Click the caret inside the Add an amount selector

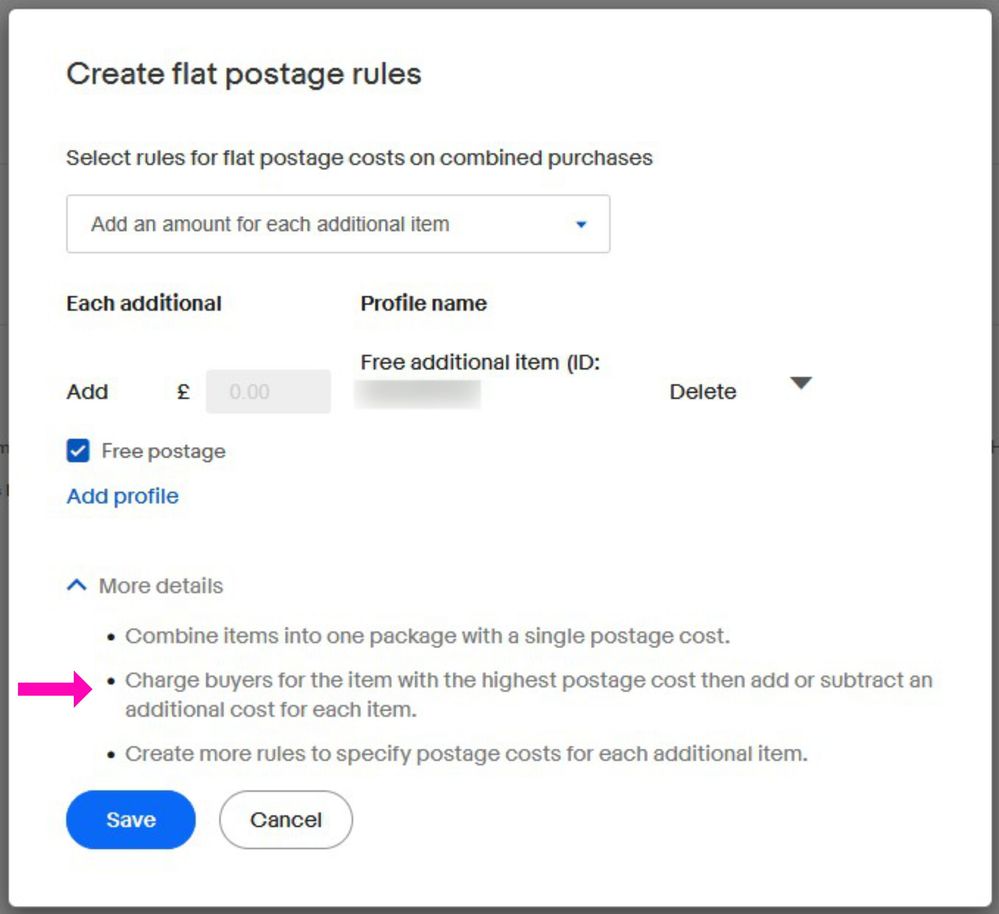580,224
